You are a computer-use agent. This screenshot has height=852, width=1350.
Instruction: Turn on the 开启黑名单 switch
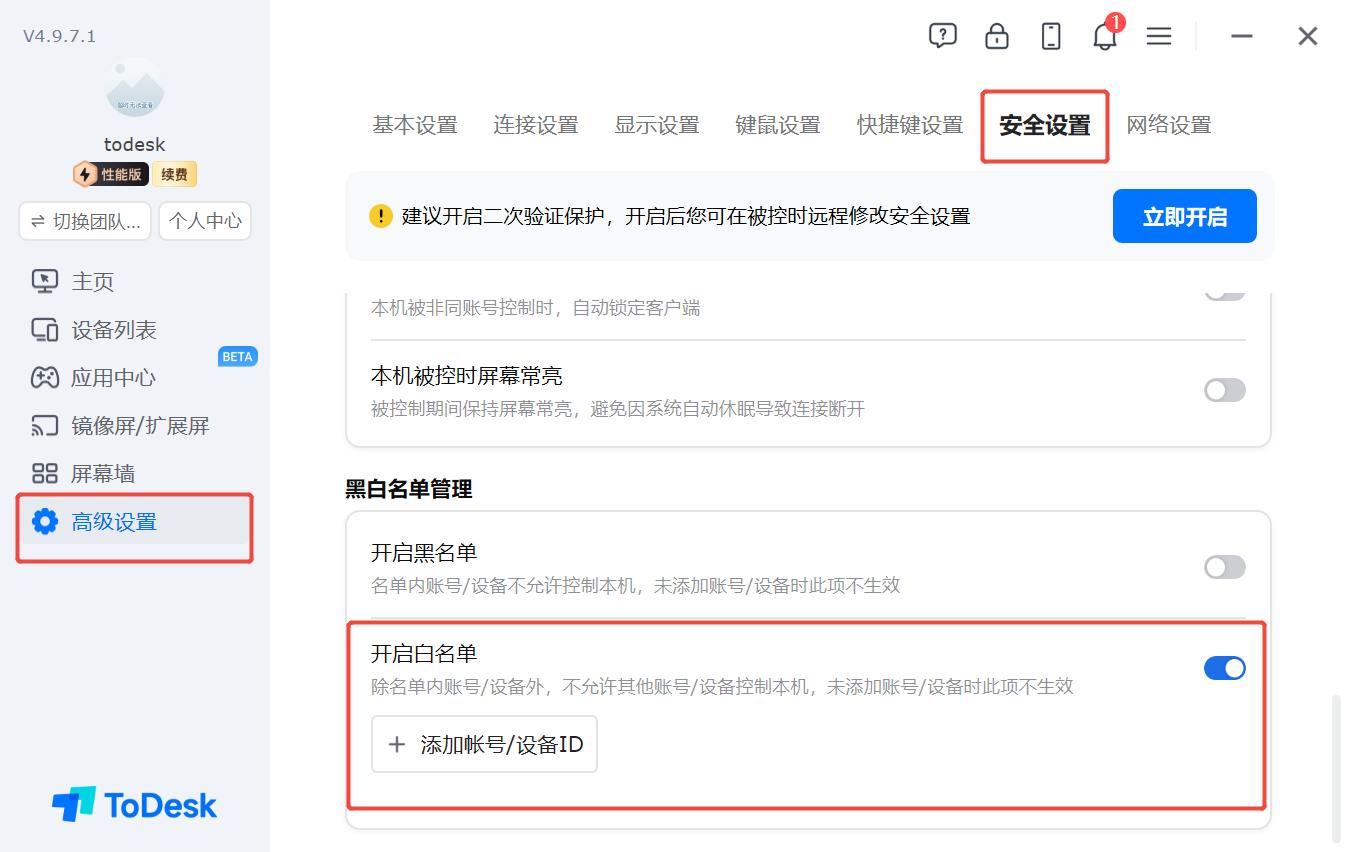pos(1225,567)
